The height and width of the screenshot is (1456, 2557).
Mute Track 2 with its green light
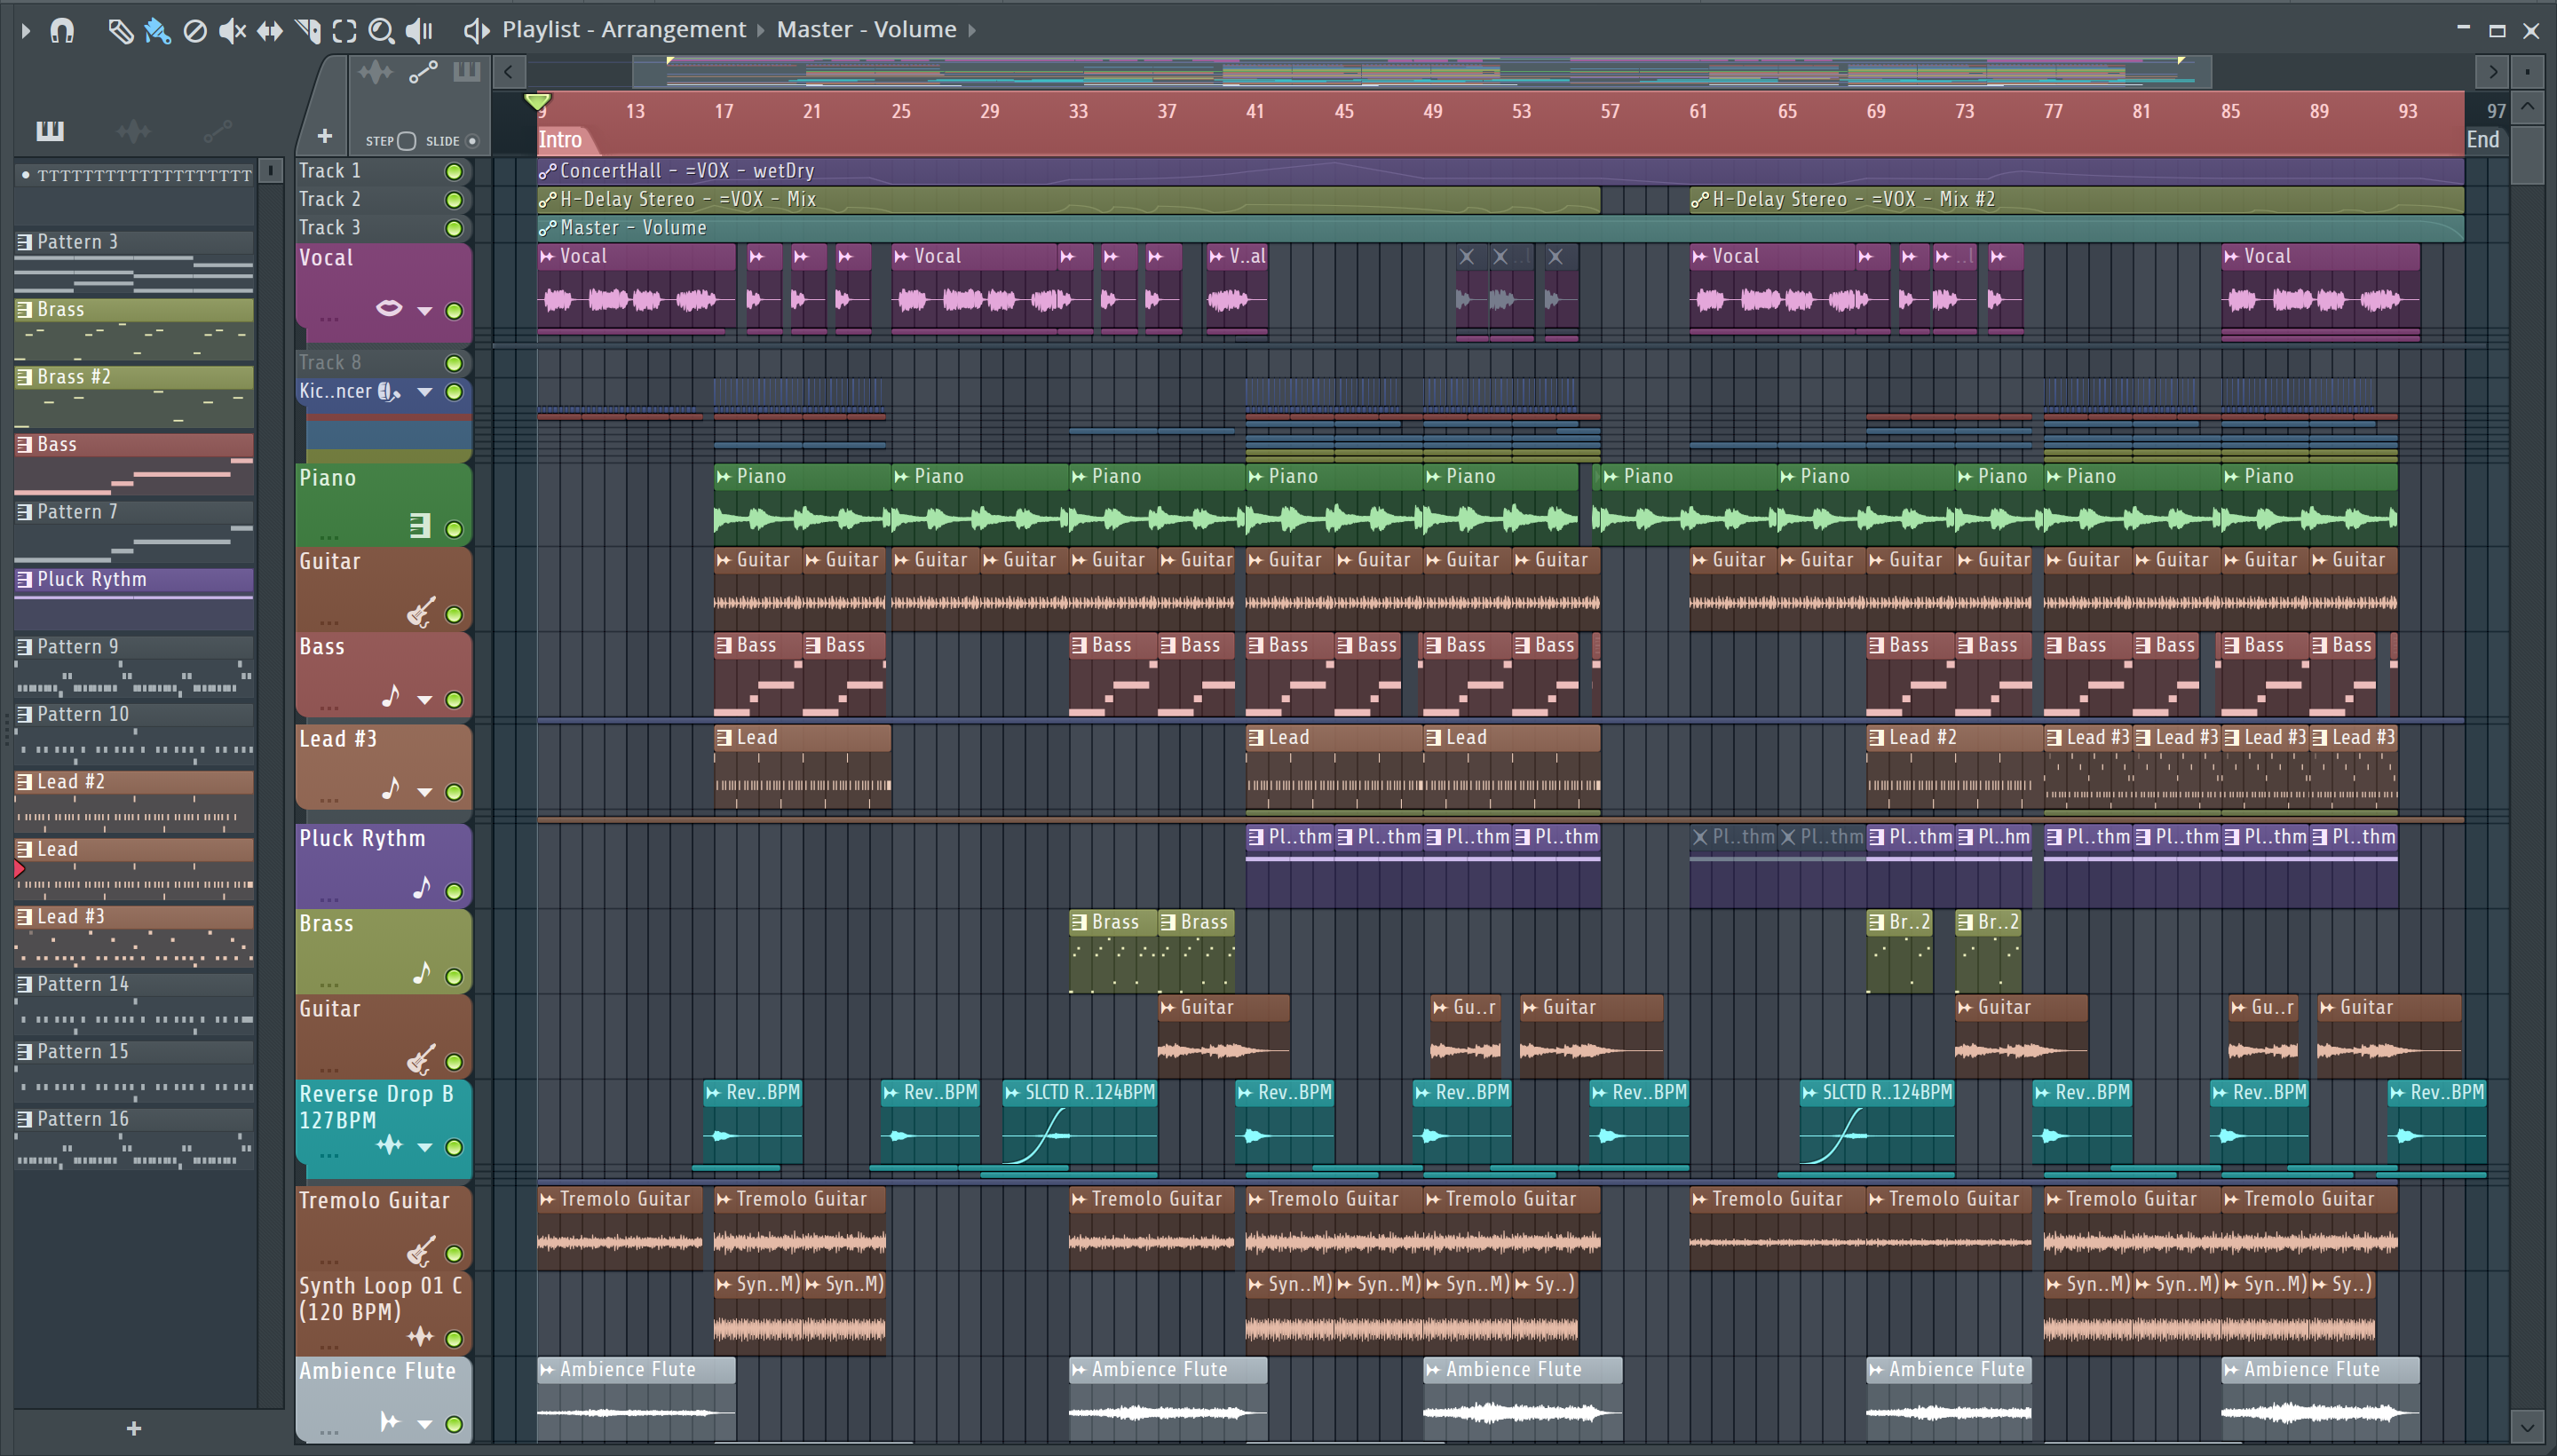454,200
